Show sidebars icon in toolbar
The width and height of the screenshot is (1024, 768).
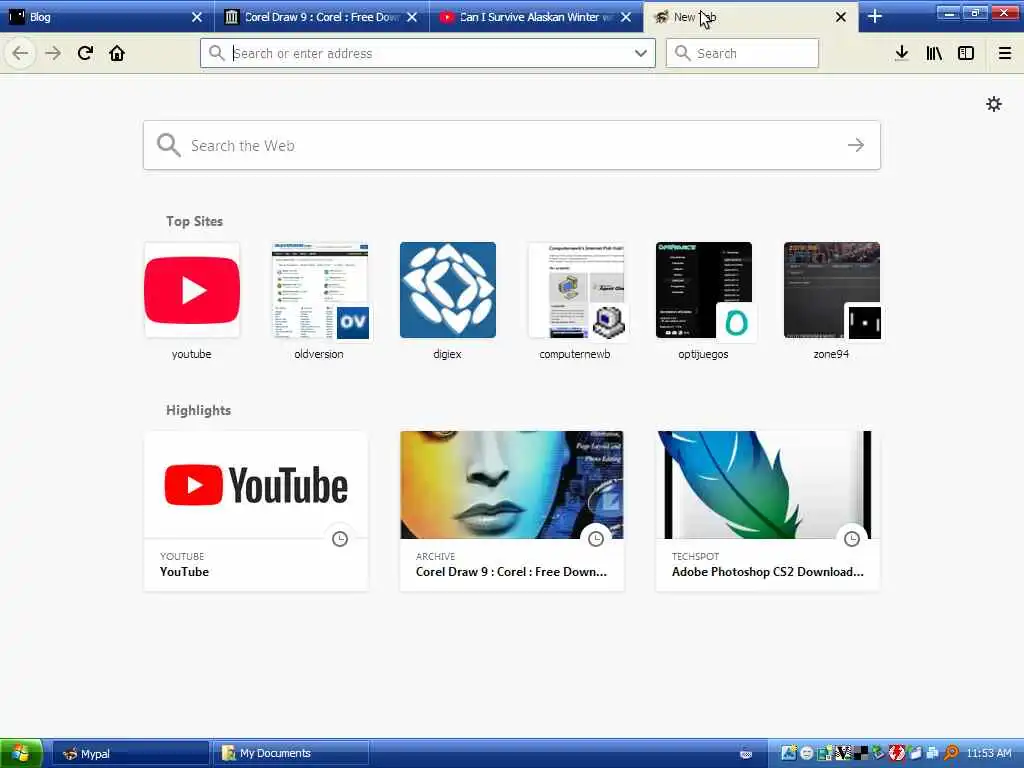(966, 53)
